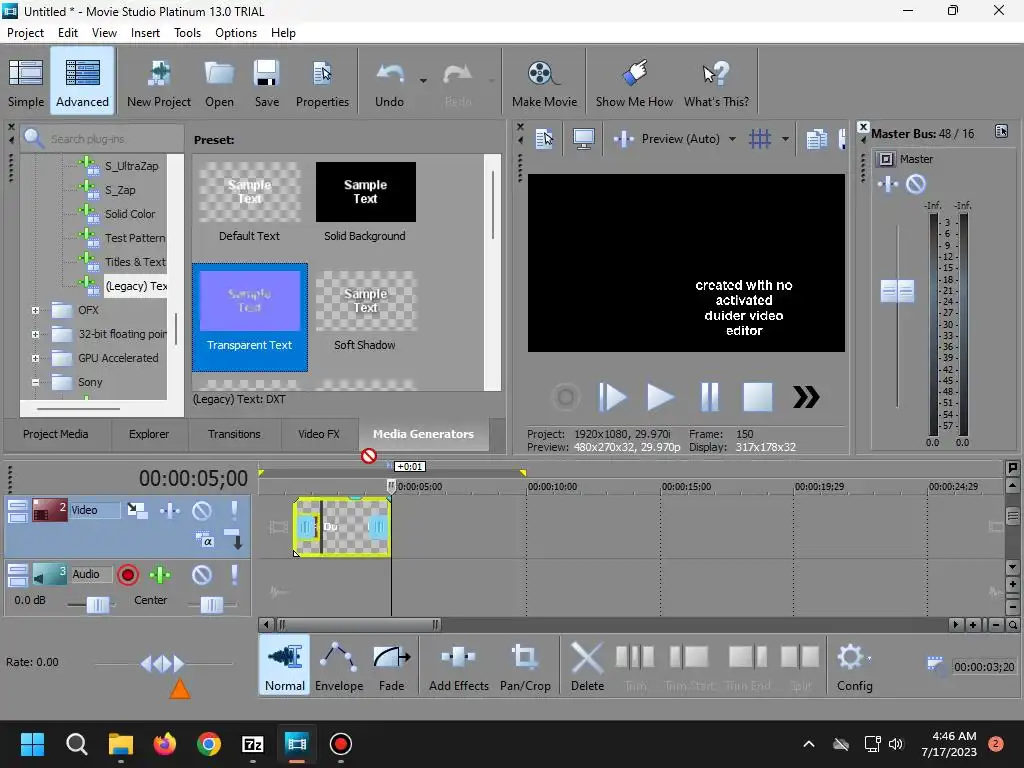Screen dimensions: 1024x768
Task: Pause the preview playback
Action: [x=709, y=397]
